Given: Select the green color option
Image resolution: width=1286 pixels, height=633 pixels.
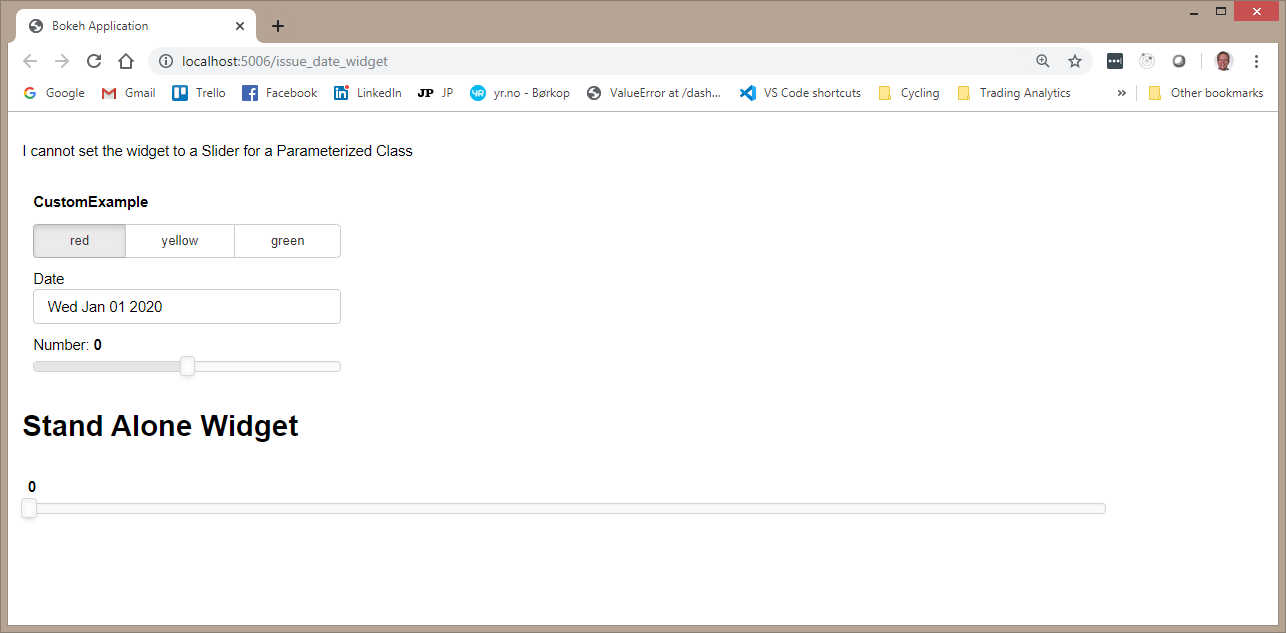Looking at the screenshot, I should coord(287,240).
